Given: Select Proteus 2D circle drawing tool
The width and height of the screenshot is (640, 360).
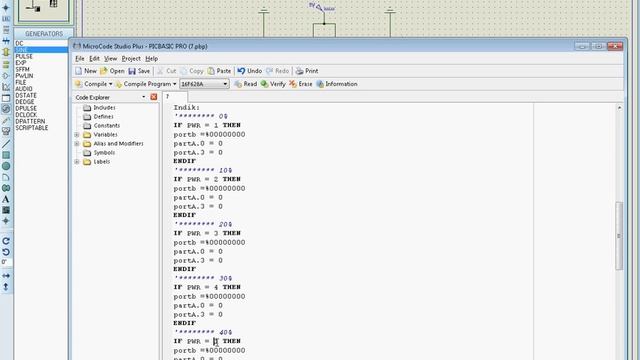Looking at the screenshot, I should [x=6, y=166].
